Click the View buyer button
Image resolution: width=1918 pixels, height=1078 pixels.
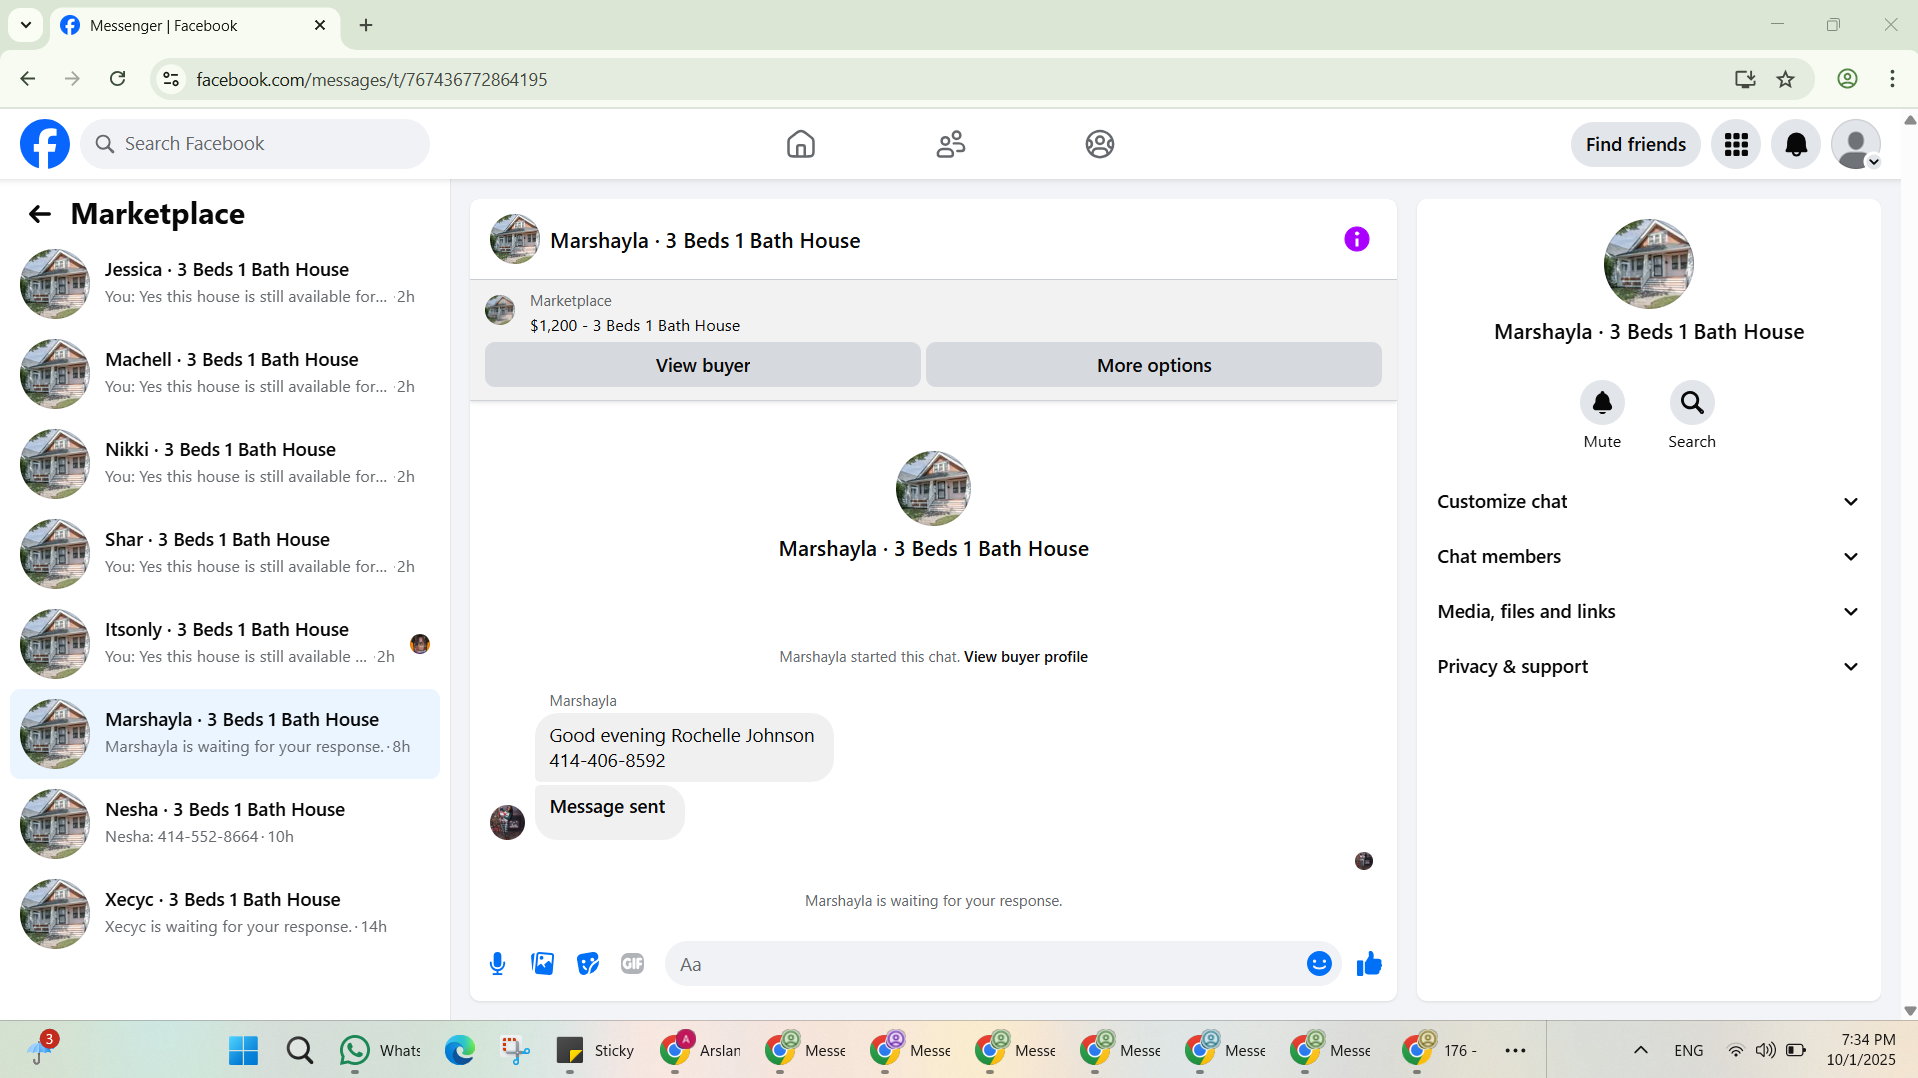point(703,366)
